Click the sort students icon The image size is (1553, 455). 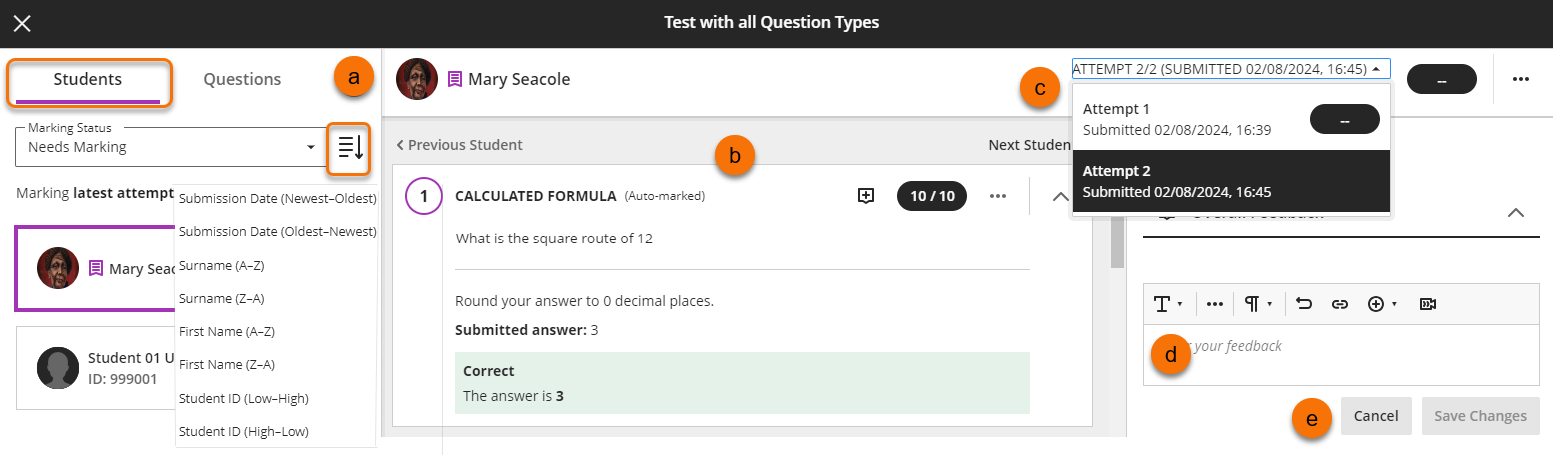pyautogui.click(x=350, y=147)
